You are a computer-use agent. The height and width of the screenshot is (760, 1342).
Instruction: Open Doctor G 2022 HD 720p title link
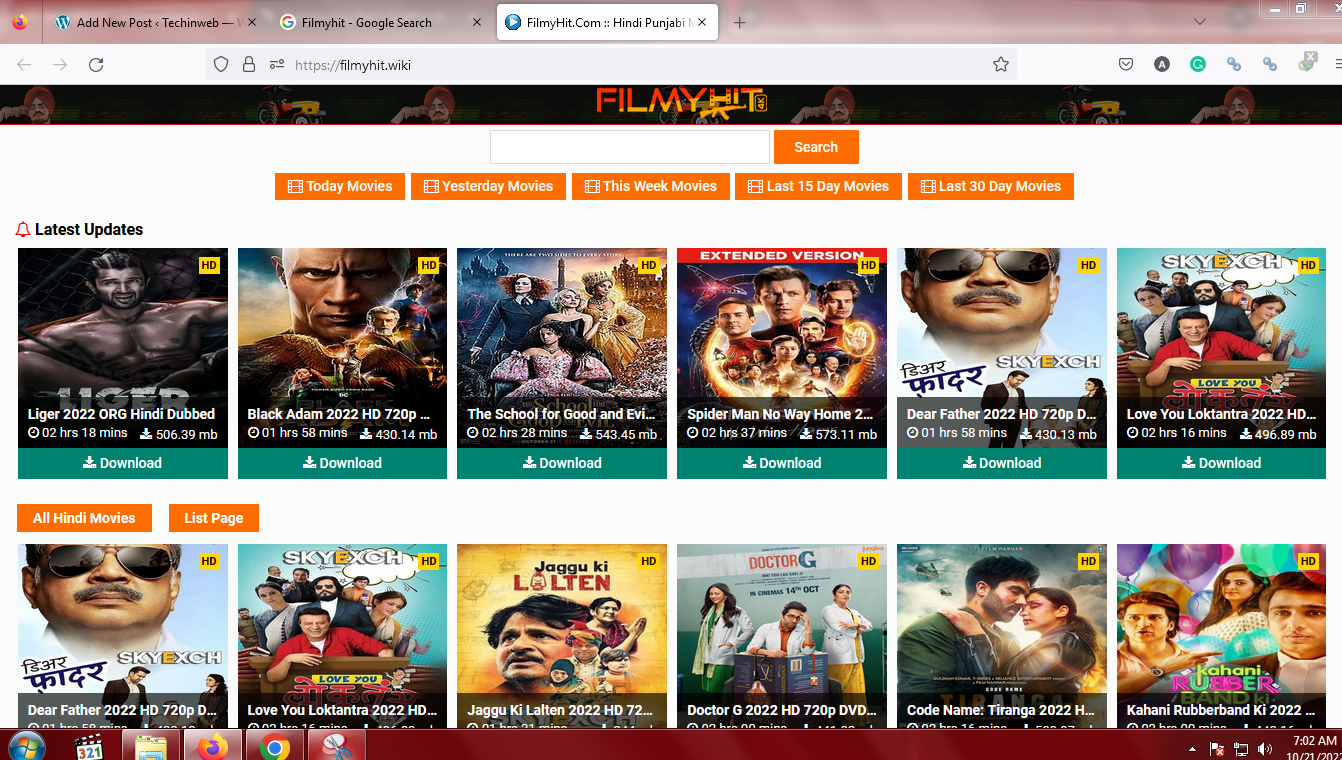(x=782, y=710)
